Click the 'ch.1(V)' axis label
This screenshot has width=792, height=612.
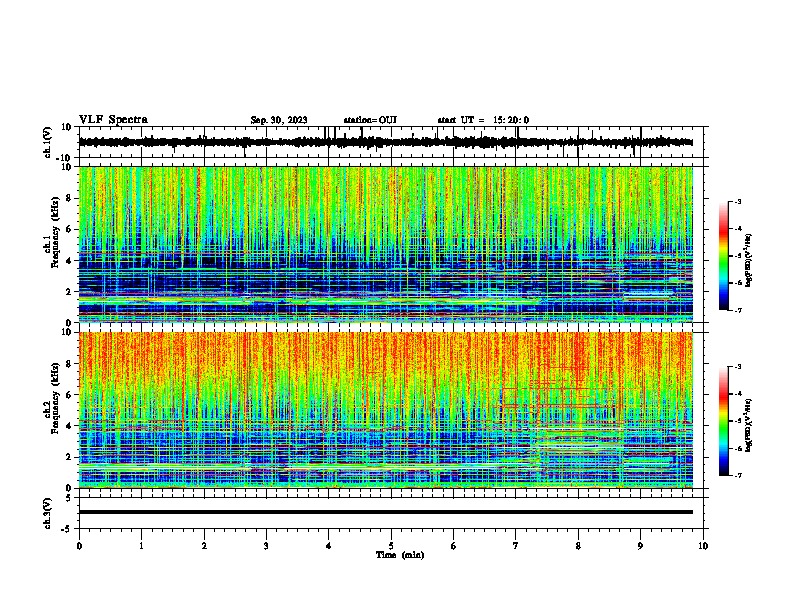[x=50, y=142]
